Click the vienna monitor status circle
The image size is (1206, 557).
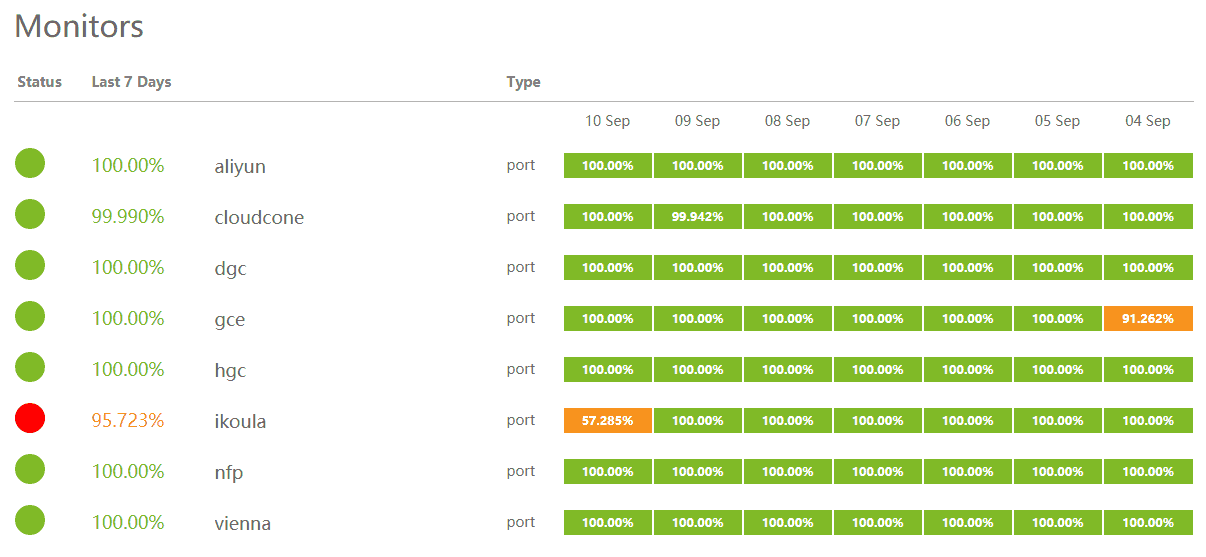[30, 519]
